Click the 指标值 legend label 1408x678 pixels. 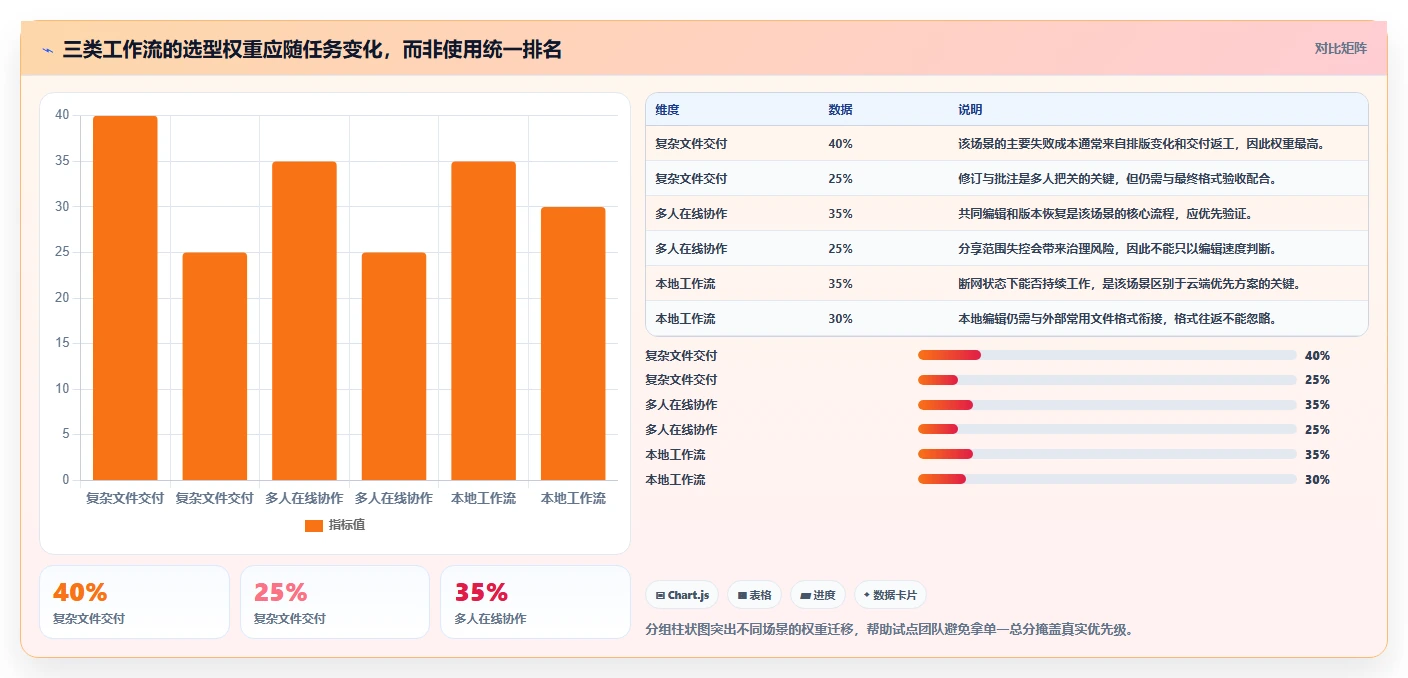(347, 525)
